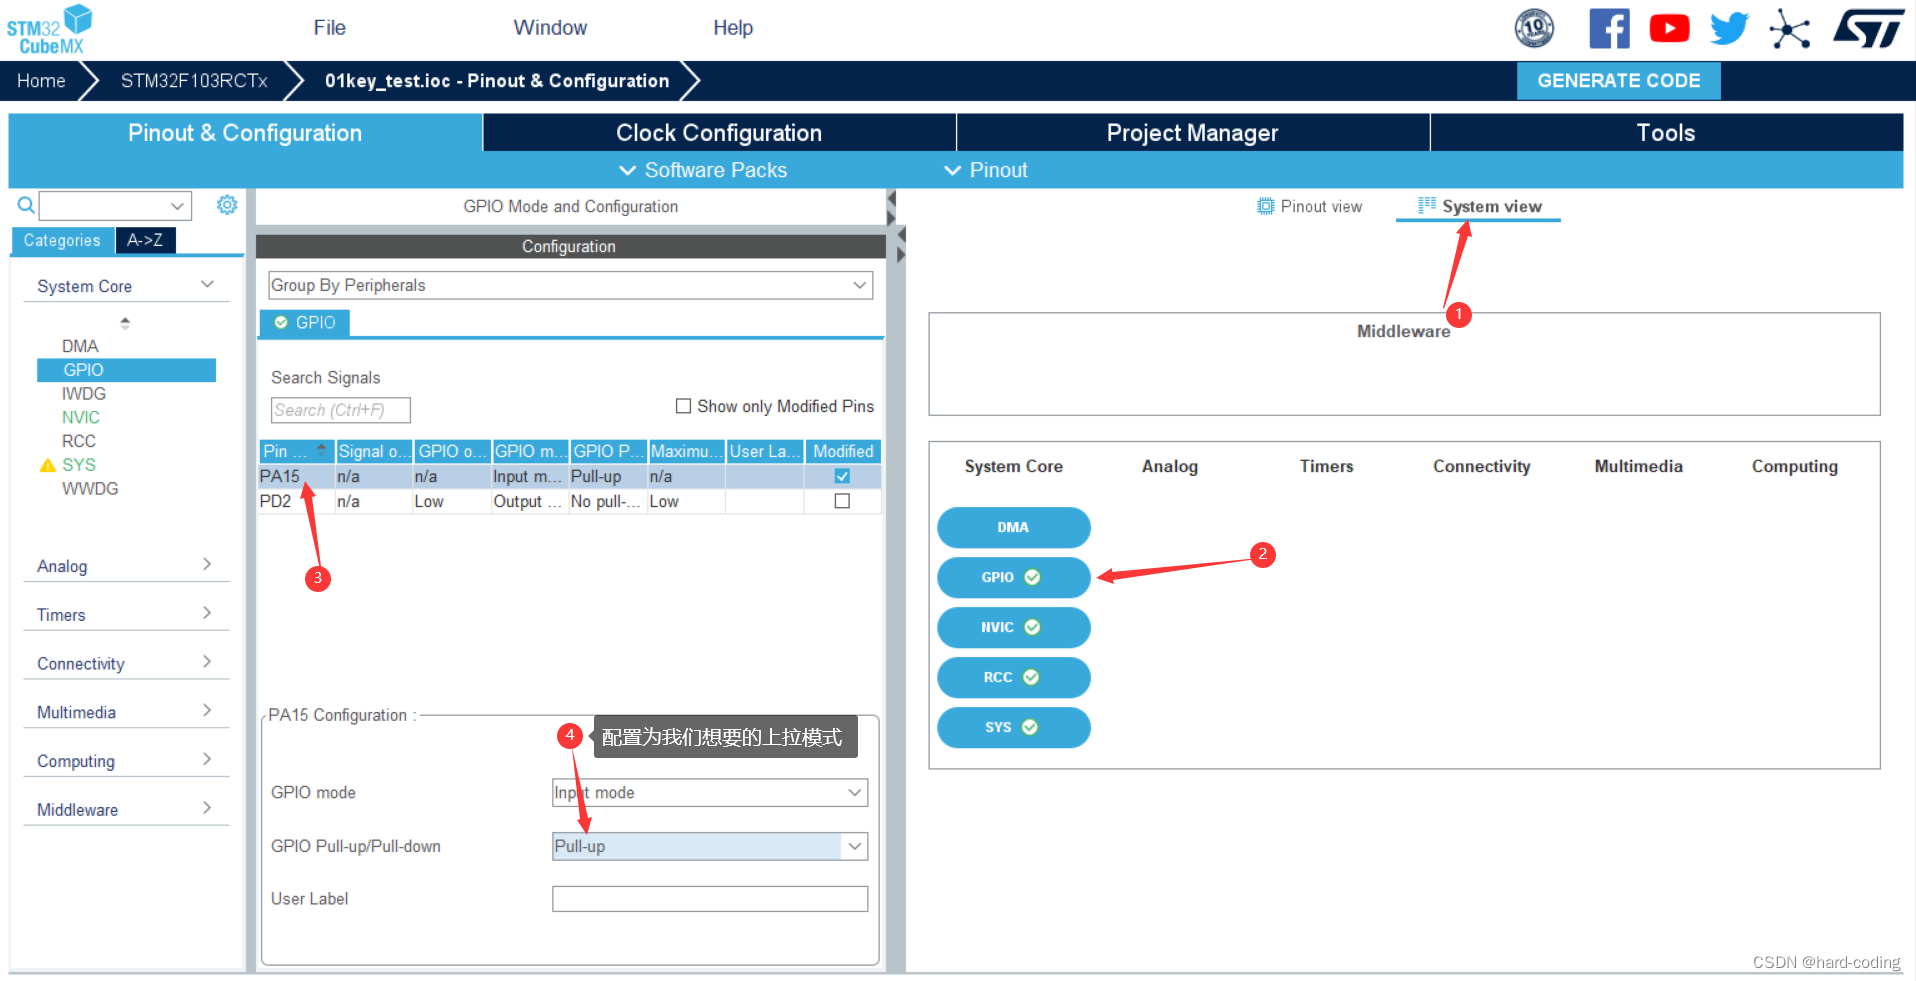Select RCC in System Core list
The image size is (1916, 981).
coord(79,441)
